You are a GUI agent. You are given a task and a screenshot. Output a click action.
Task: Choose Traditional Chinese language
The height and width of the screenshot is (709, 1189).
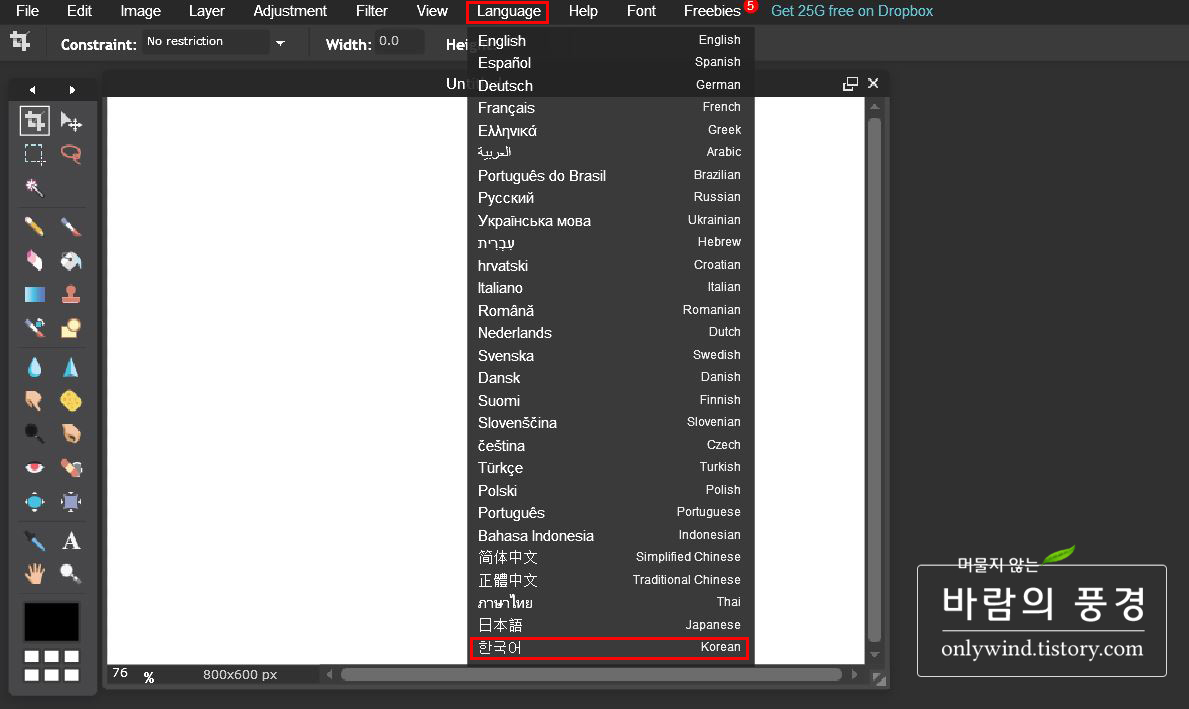609,580
